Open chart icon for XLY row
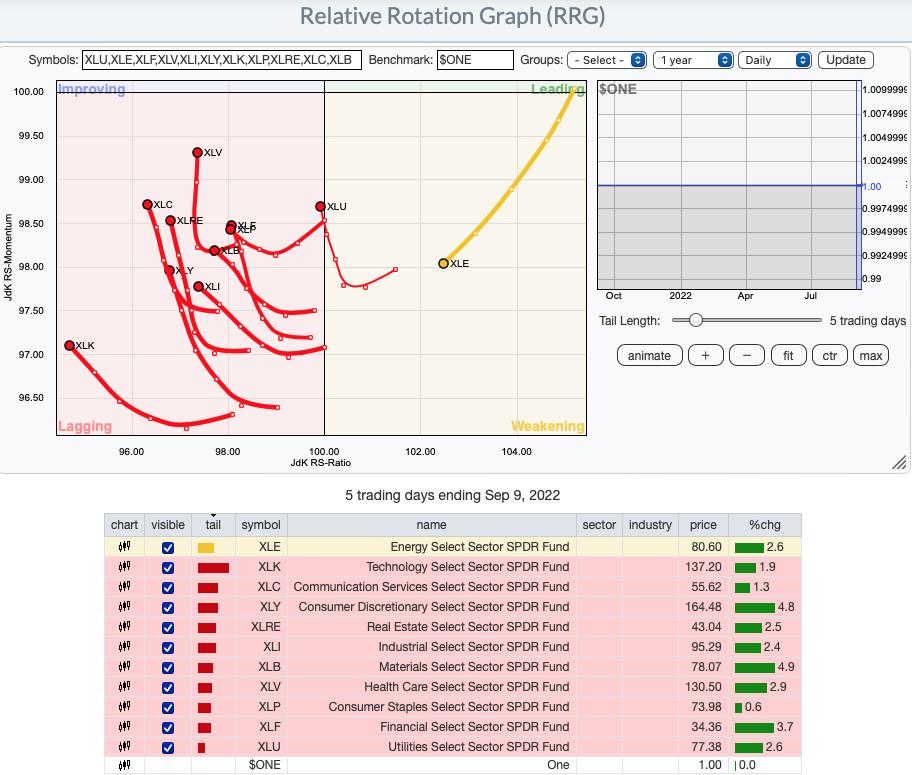Image resolution: width=912 pixels, height=775 pixels. (x=124, y=607)
